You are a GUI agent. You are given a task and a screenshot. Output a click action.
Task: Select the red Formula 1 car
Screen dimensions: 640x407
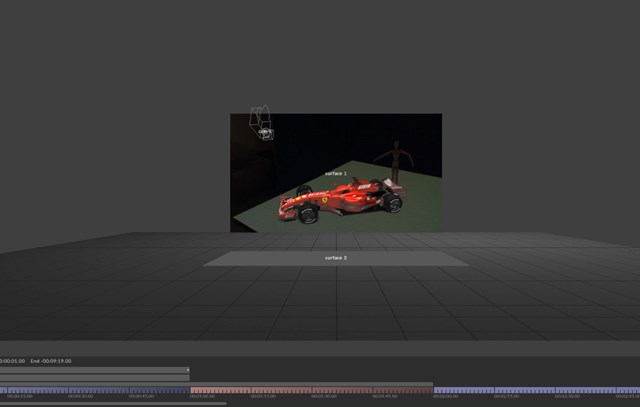[342, 201]
